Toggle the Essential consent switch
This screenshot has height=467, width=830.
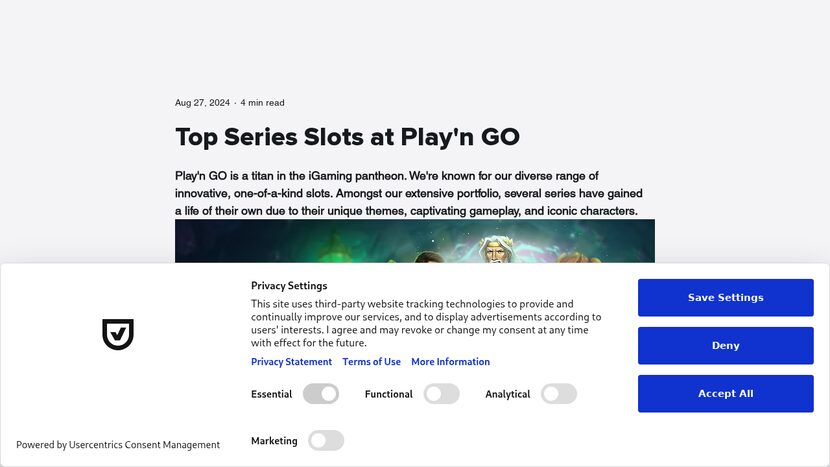321,394
